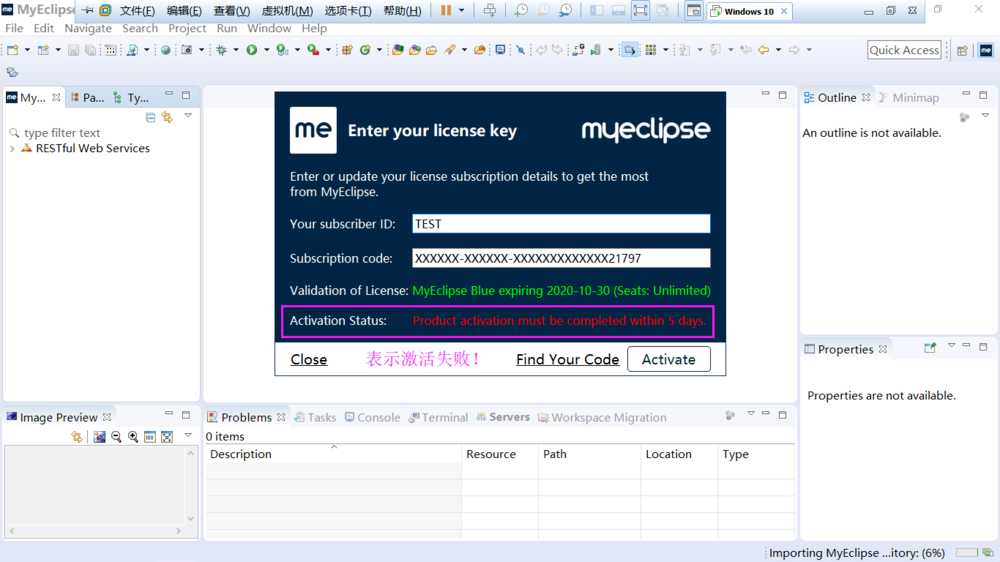Screen dimensions: 1000x562
Task: Click the type filter text field
Action: point(102,133)
